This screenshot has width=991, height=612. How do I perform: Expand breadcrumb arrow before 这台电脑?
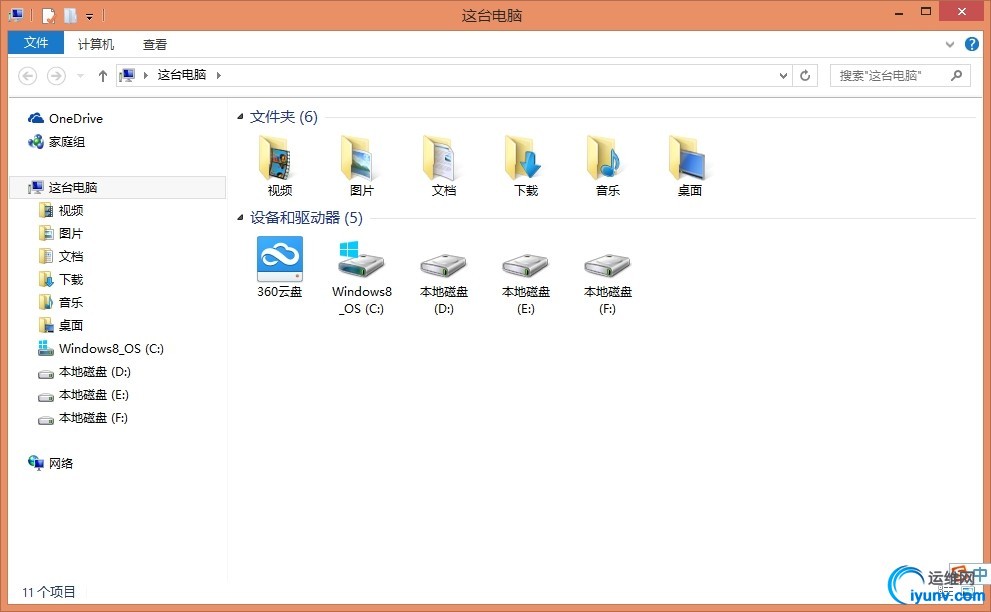point(145,75)
